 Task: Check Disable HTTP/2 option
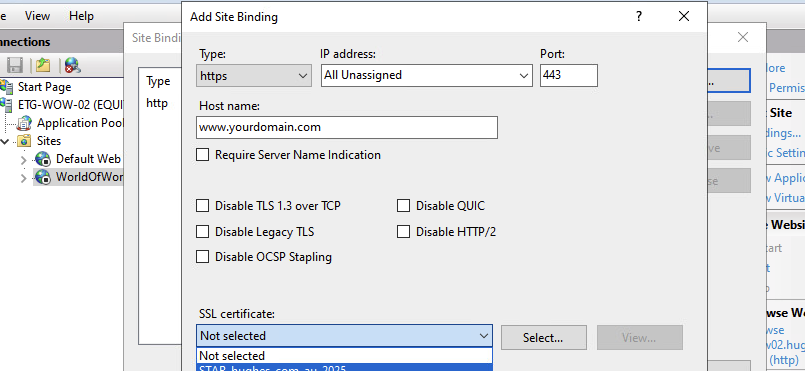(404, 232)
